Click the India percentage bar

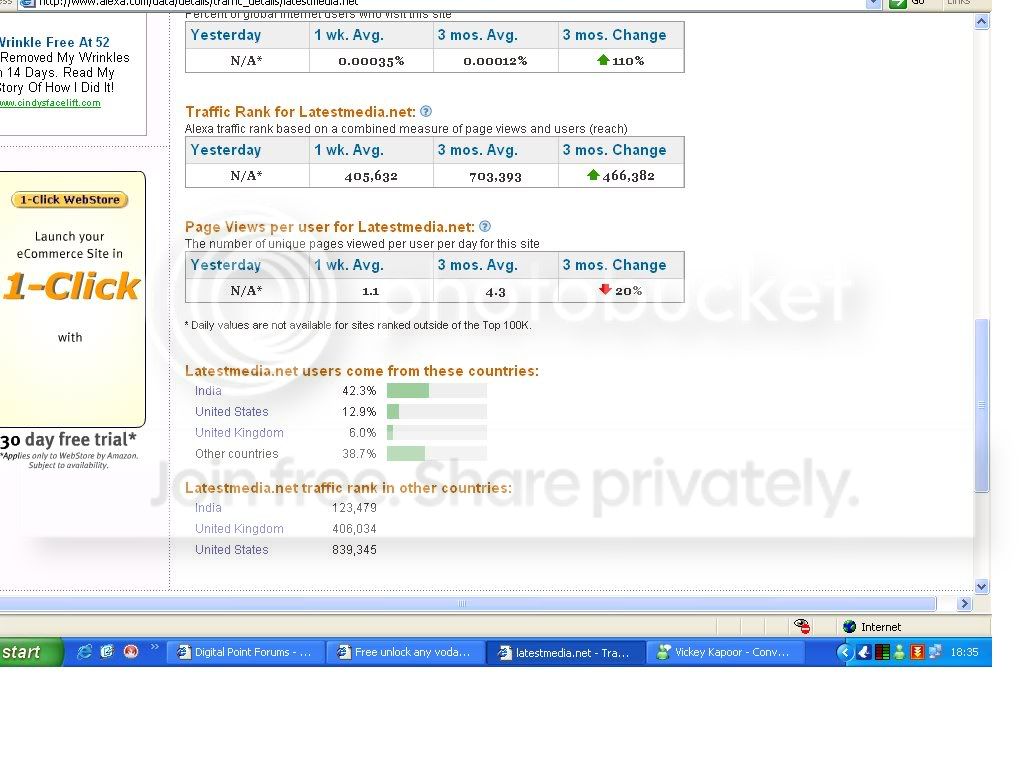click(436, 391)
